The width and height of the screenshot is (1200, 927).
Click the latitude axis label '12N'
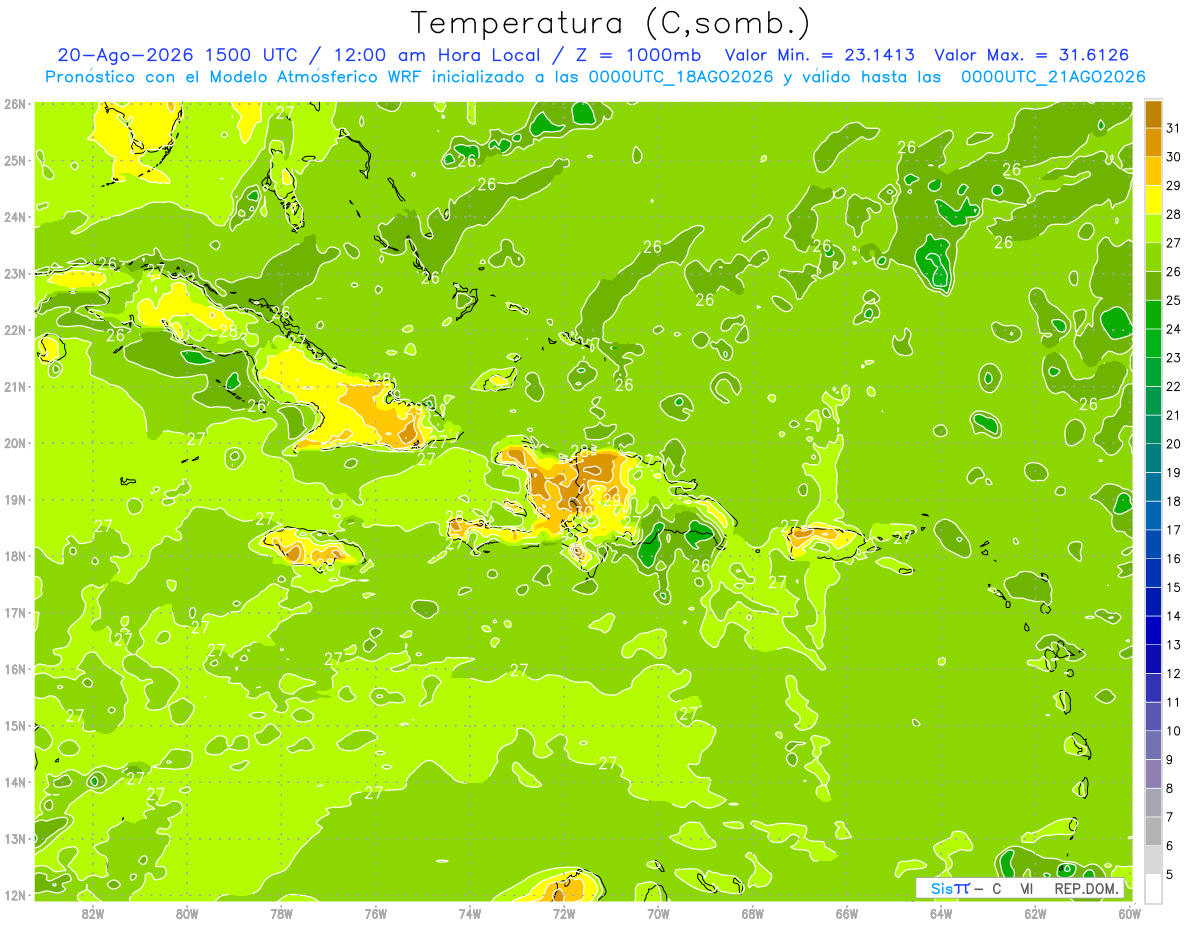[16, 895]
